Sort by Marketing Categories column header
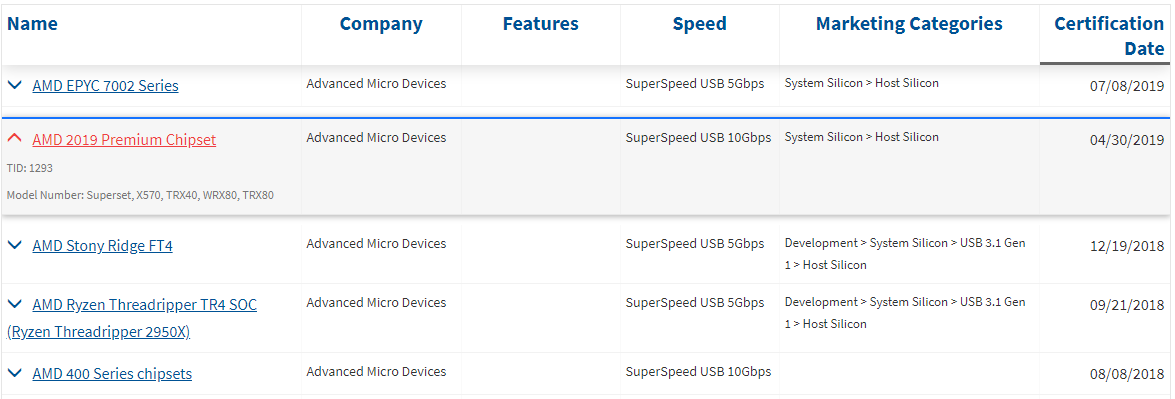 909,24
